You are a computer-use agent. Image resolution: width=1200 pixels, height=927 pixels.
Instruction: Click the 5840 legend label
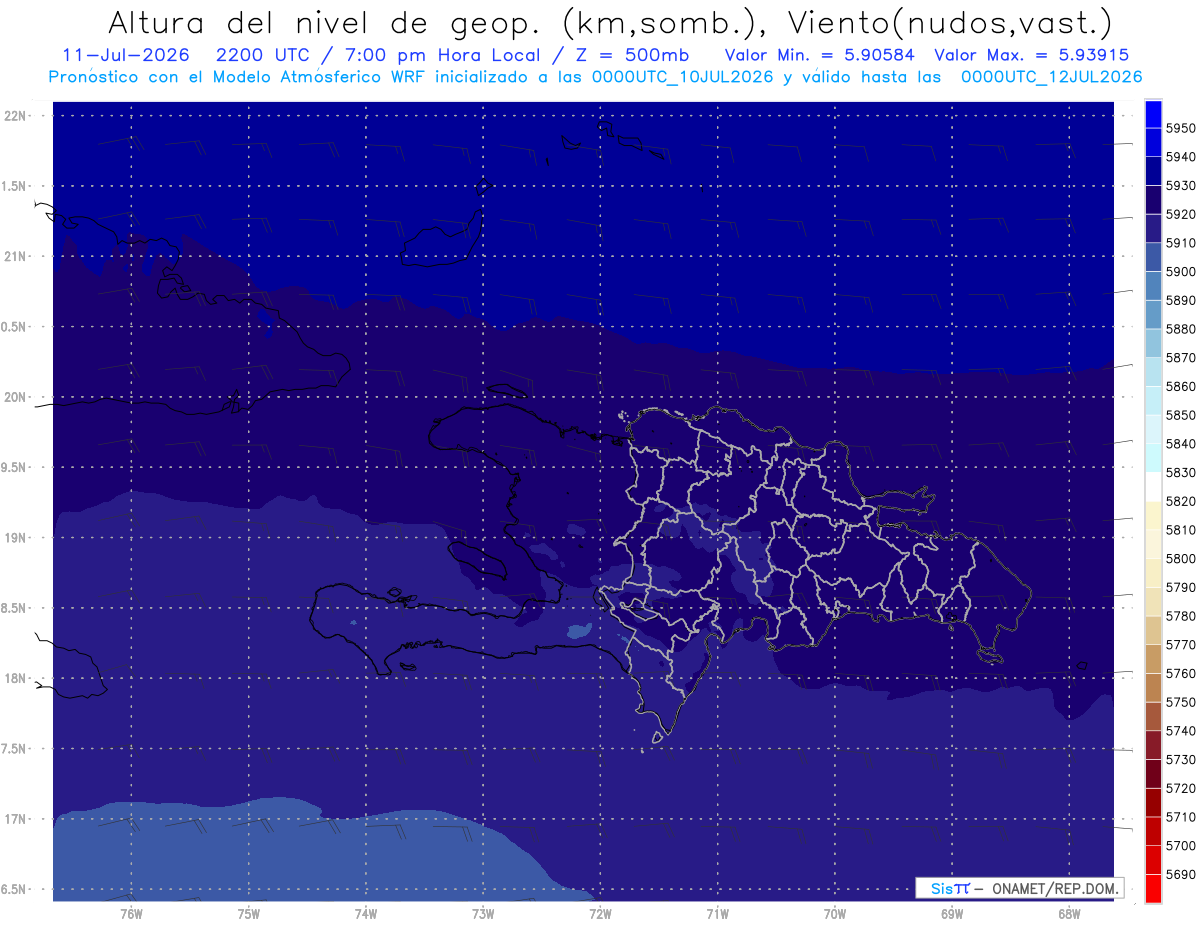[1181, 444]
